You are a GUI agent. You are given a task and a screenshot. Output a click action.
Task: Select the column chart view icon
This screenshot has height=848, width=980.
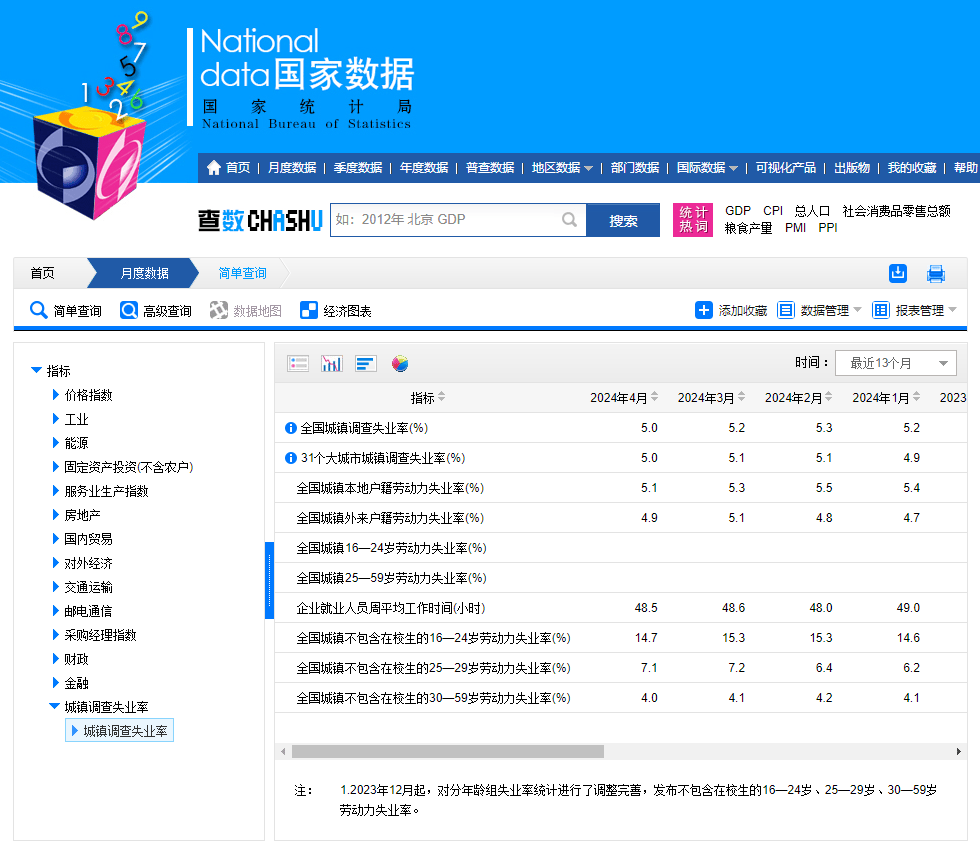[x=331, y=363]
